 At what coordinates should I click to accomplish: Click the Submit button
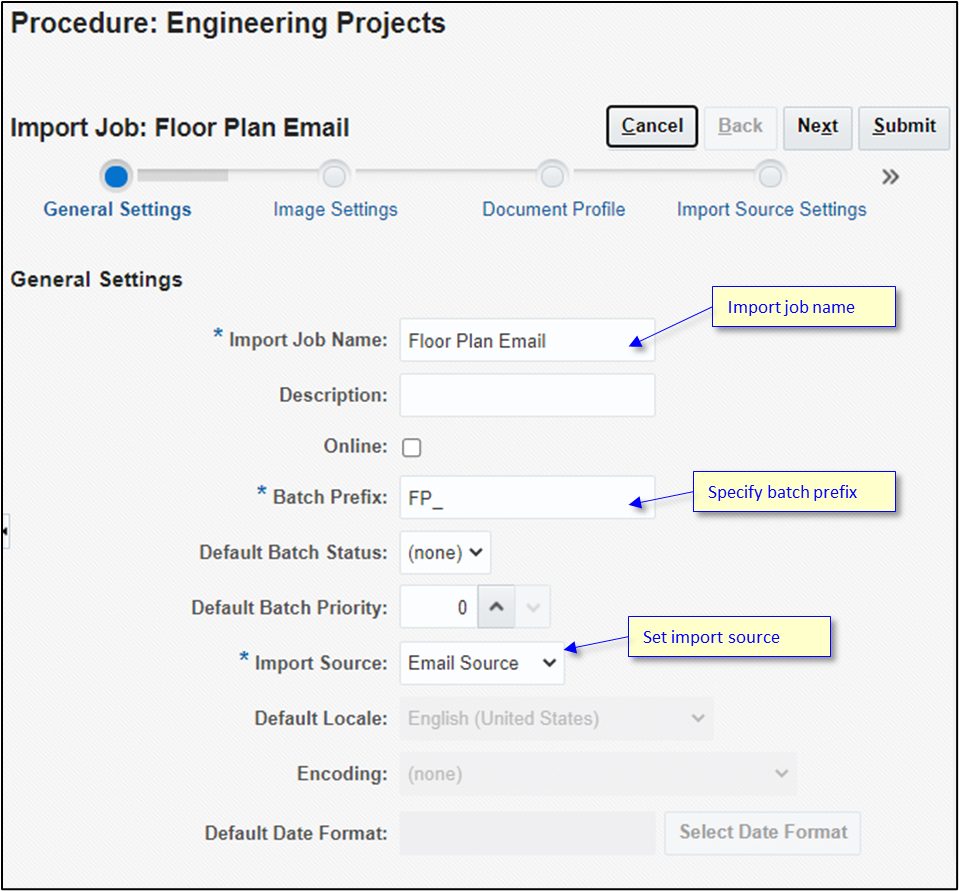(x=903, y=127)
